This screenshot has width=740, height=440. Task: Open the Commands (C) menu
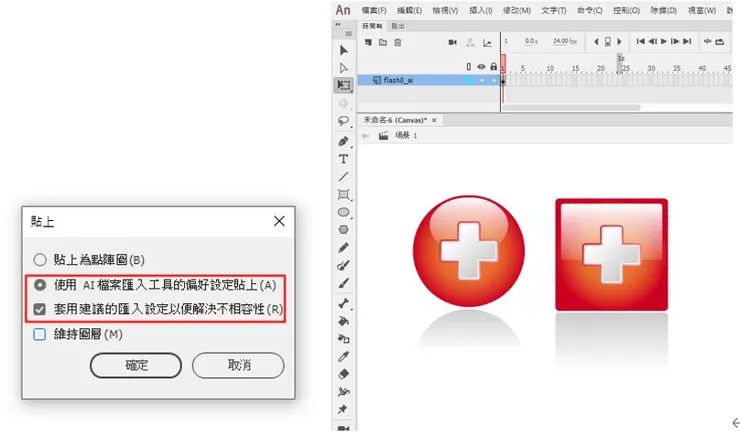pos(589,10)
